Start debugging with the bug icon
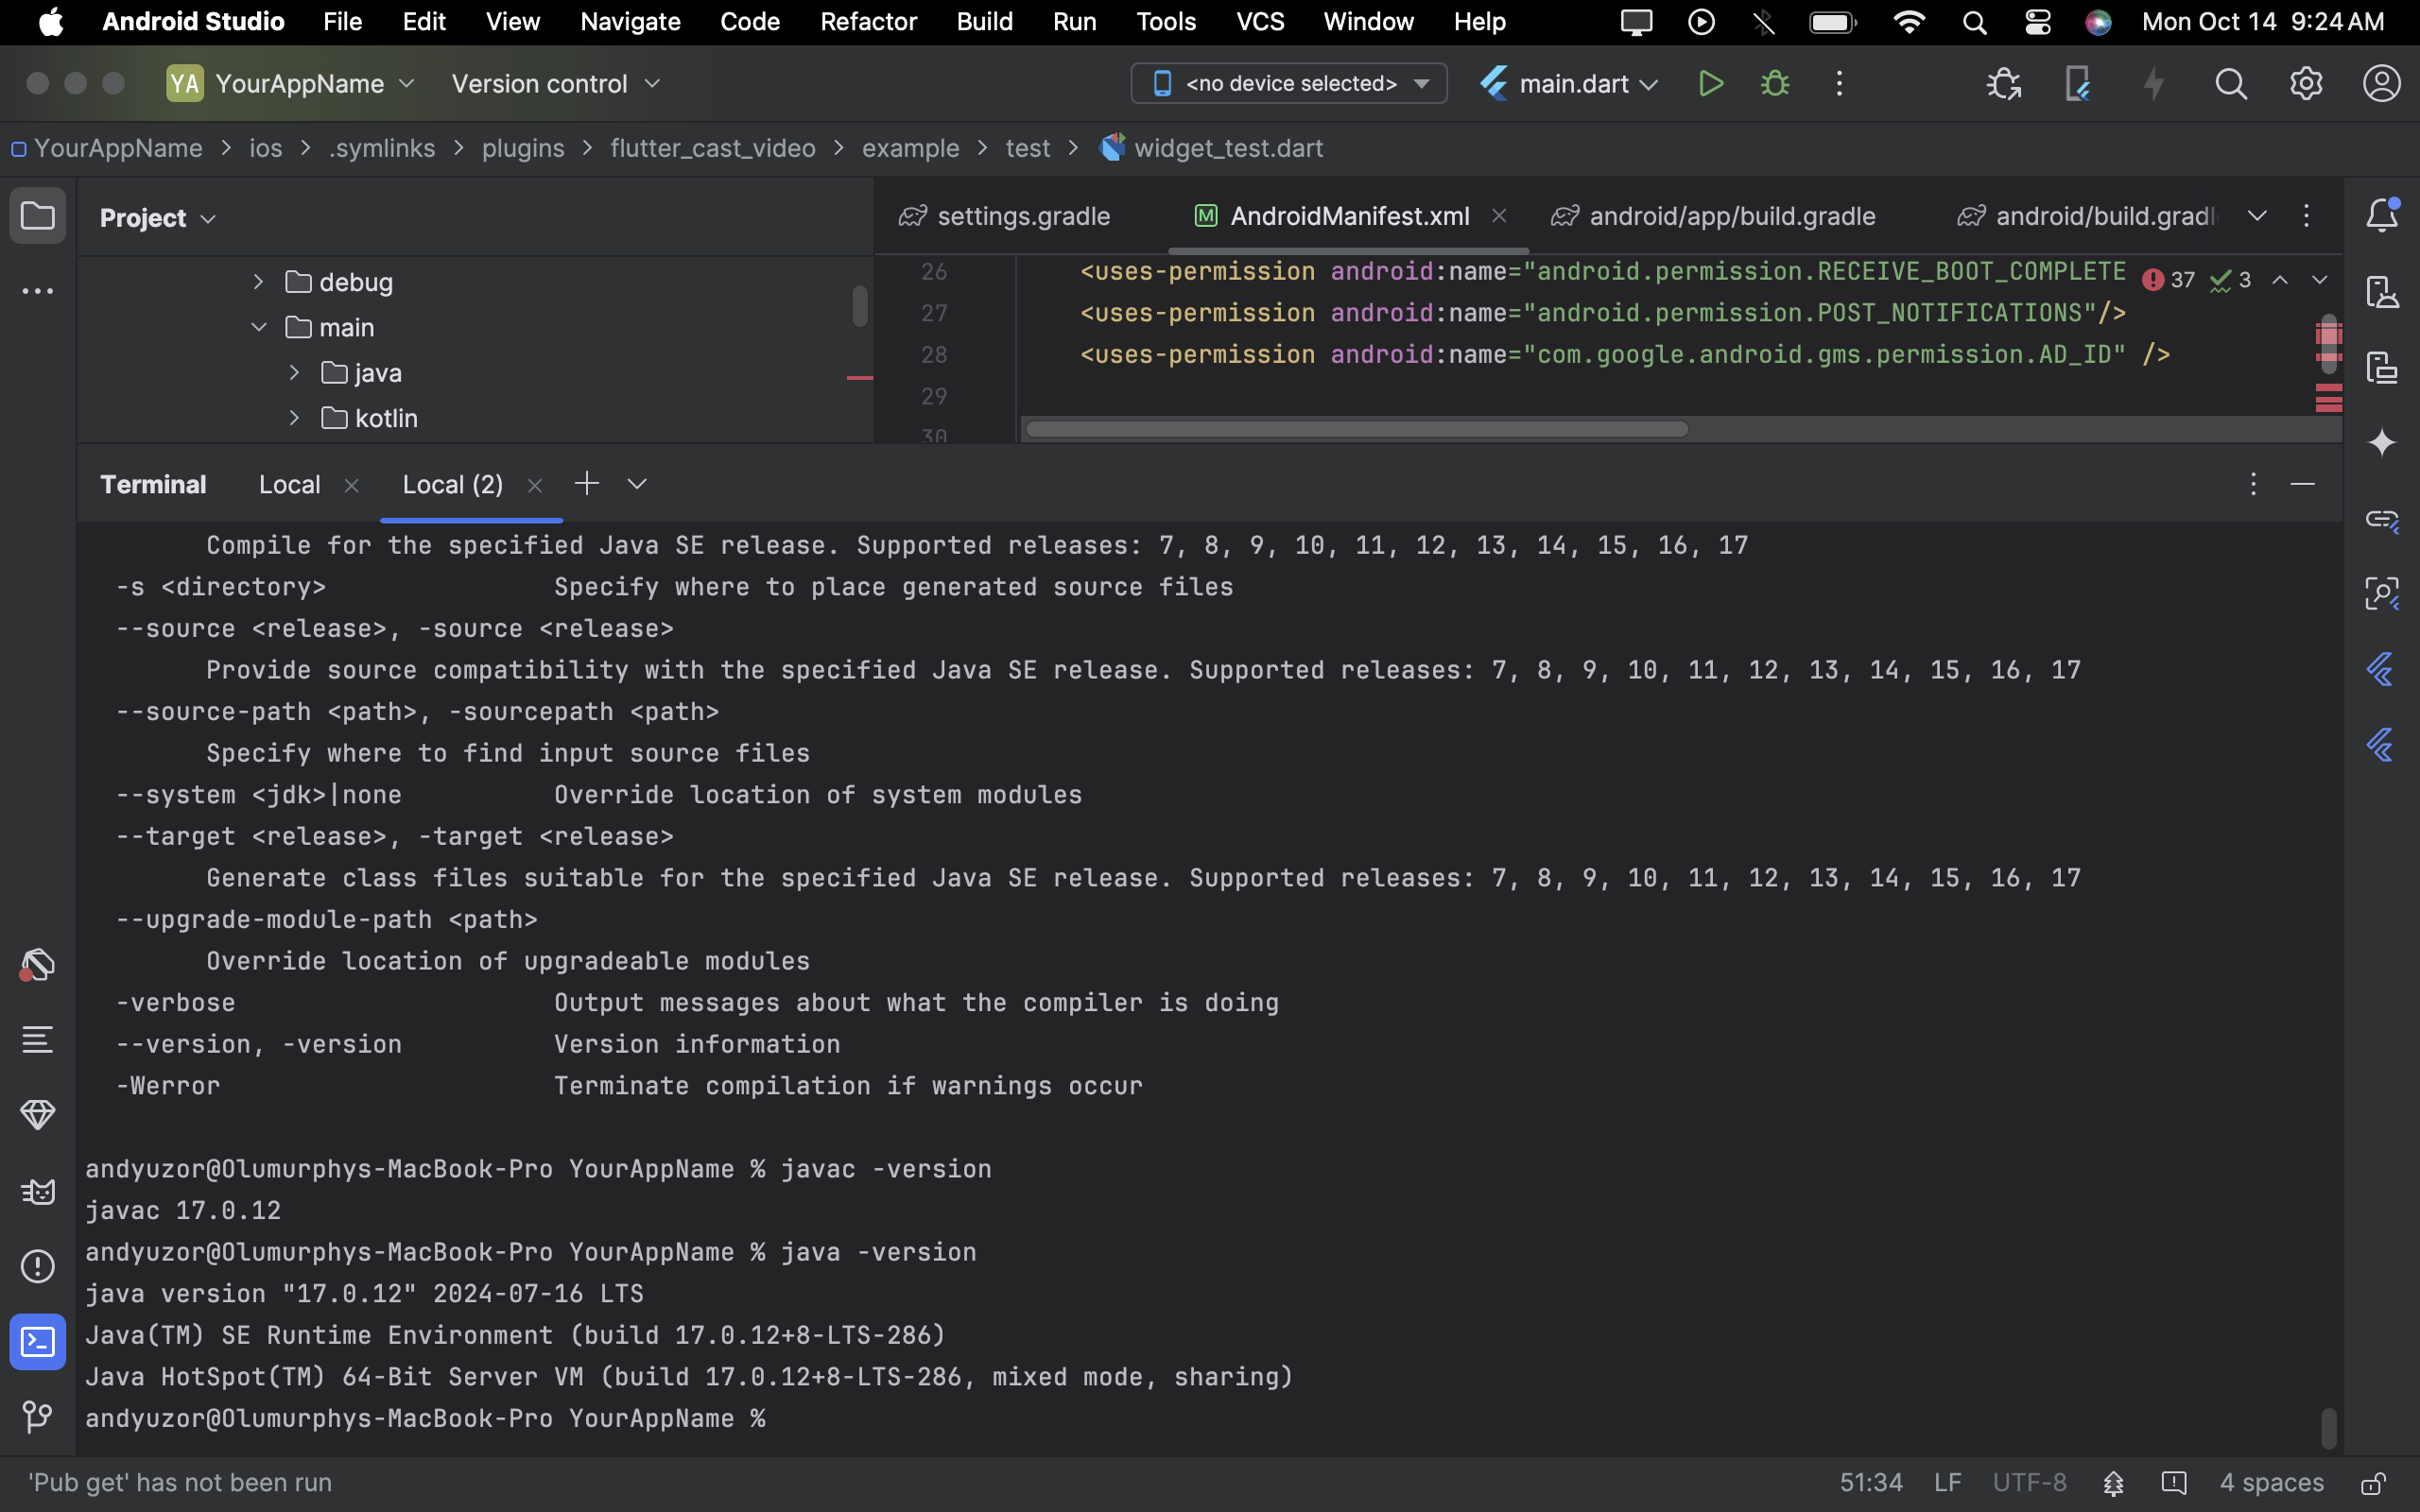 (x=1775, y=84)
